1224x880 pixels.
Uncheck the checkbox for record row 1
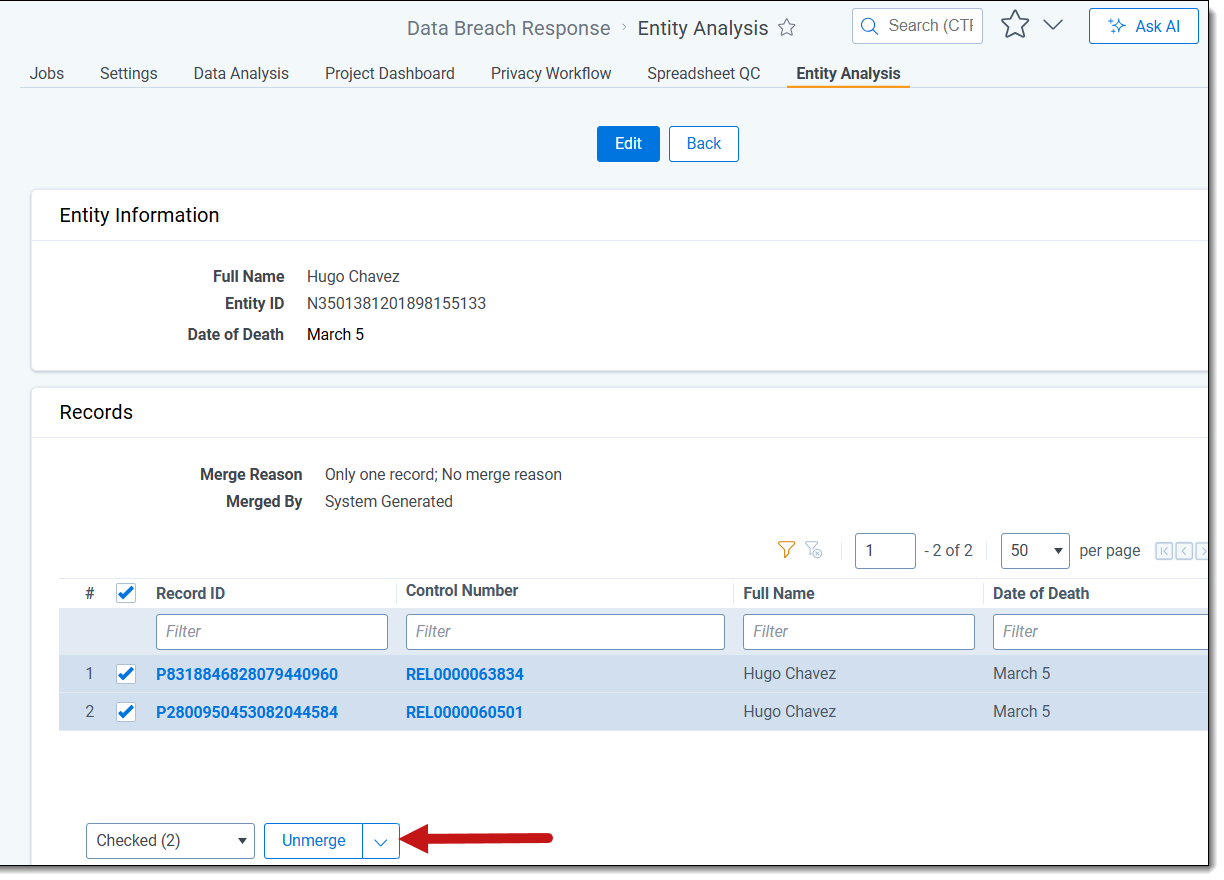coord(126,674)
